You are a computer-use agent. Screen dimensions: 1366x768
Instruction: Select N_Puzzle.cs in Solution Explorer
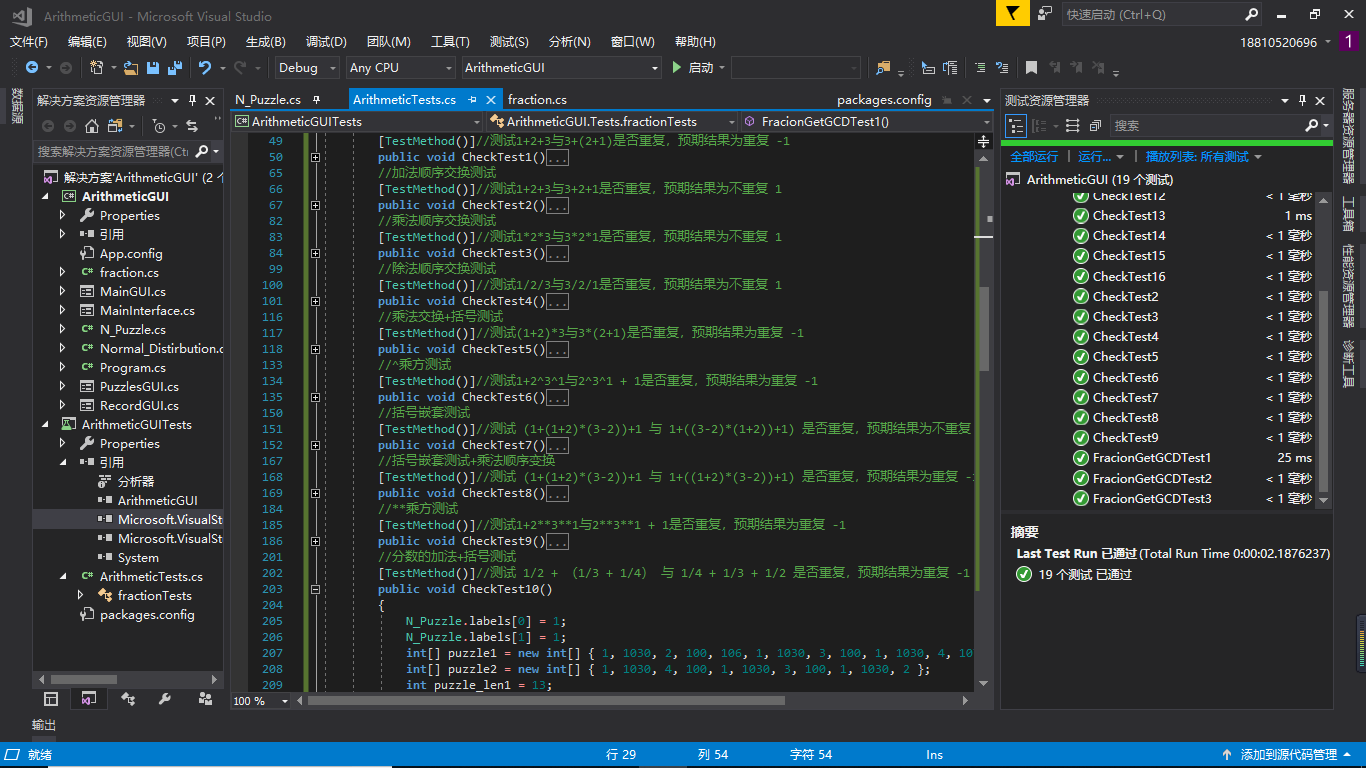tap(132, 330)
